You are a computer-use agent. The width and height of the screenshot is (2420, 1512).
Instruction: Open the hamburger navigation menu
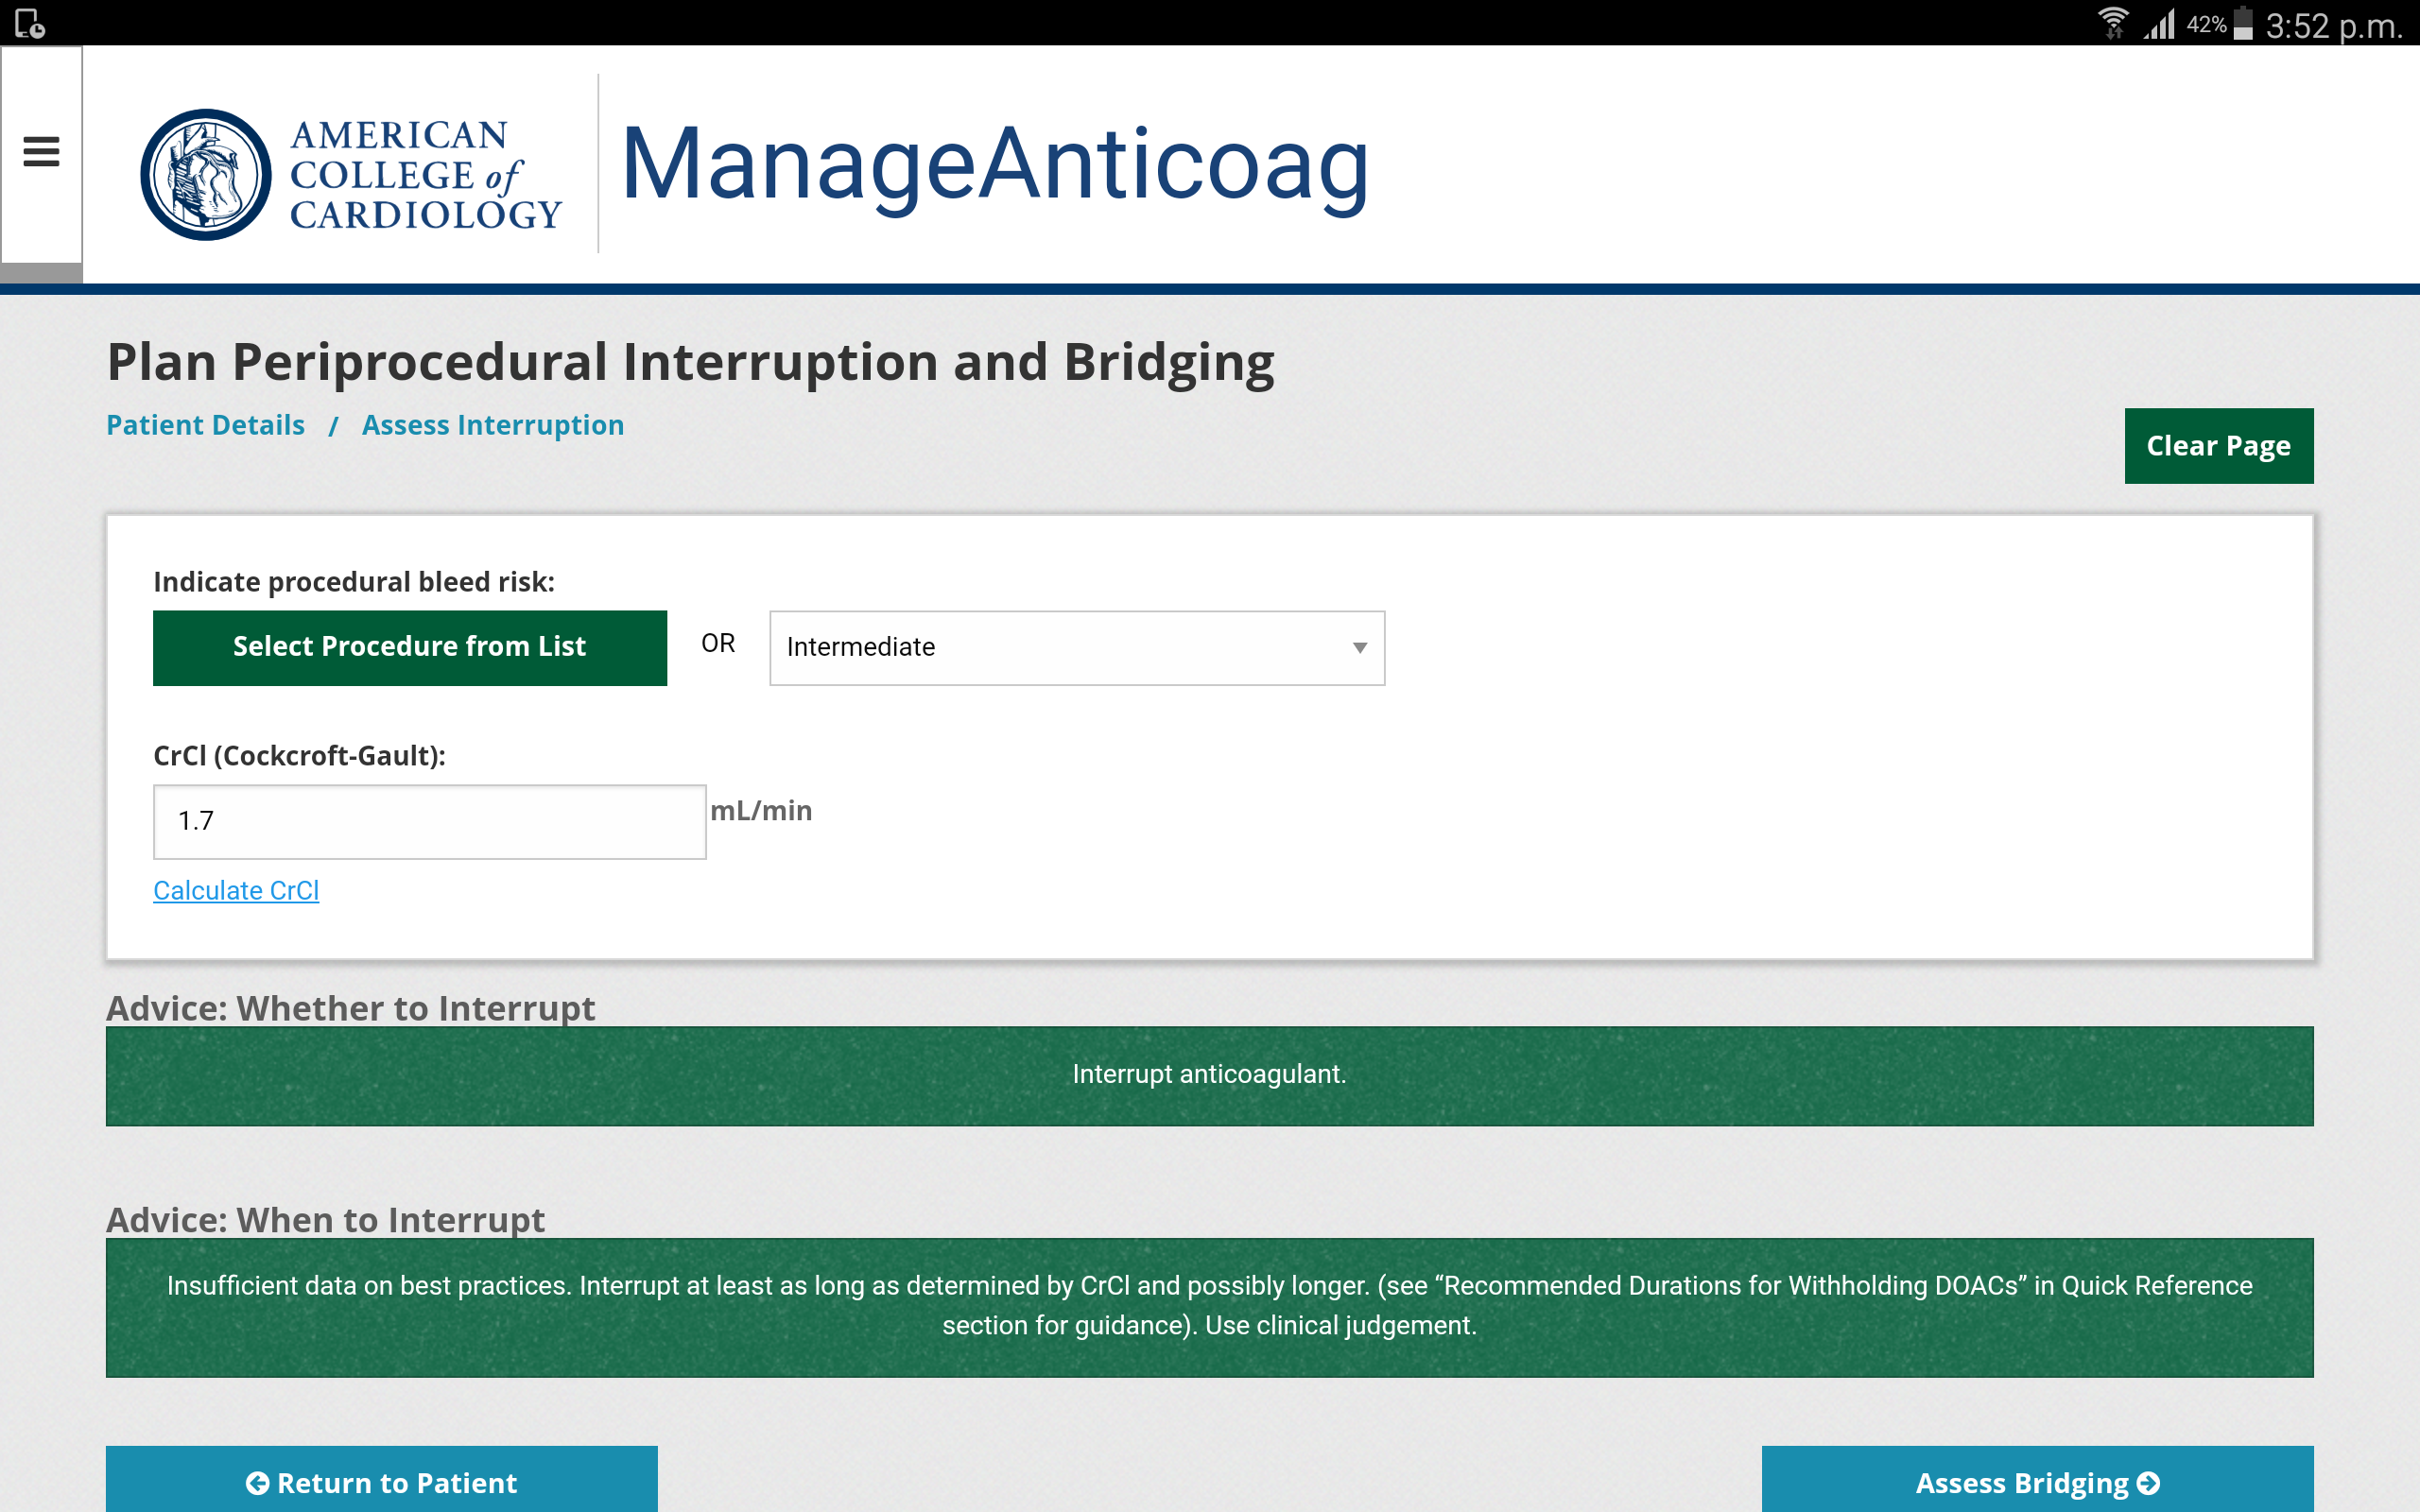[41, 152]
